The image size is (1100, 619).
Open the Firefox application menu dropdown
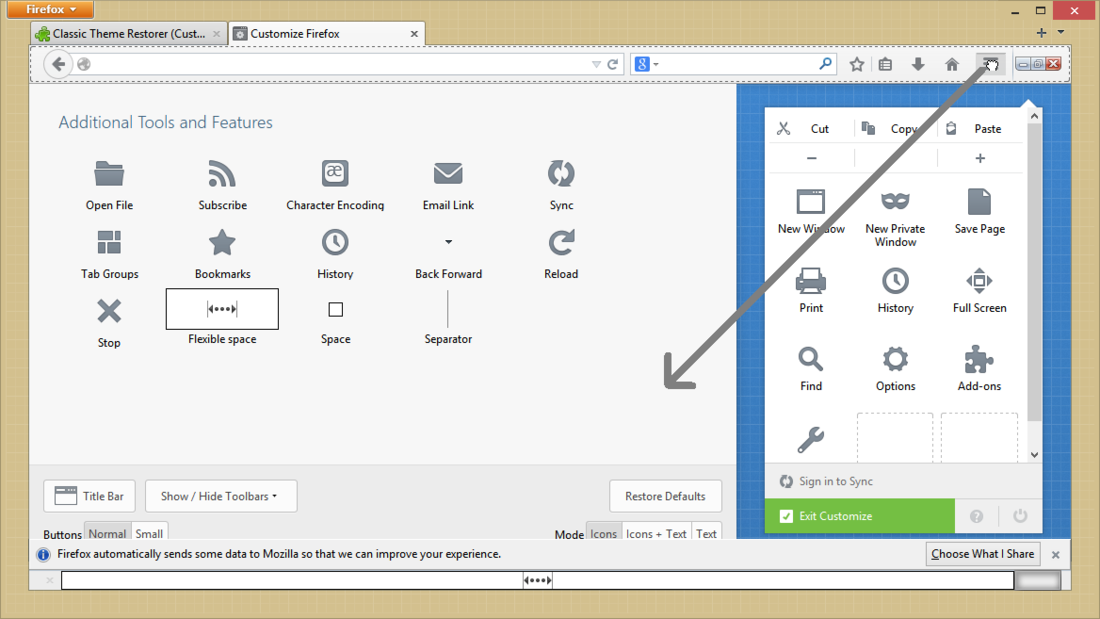coord(51,9)
